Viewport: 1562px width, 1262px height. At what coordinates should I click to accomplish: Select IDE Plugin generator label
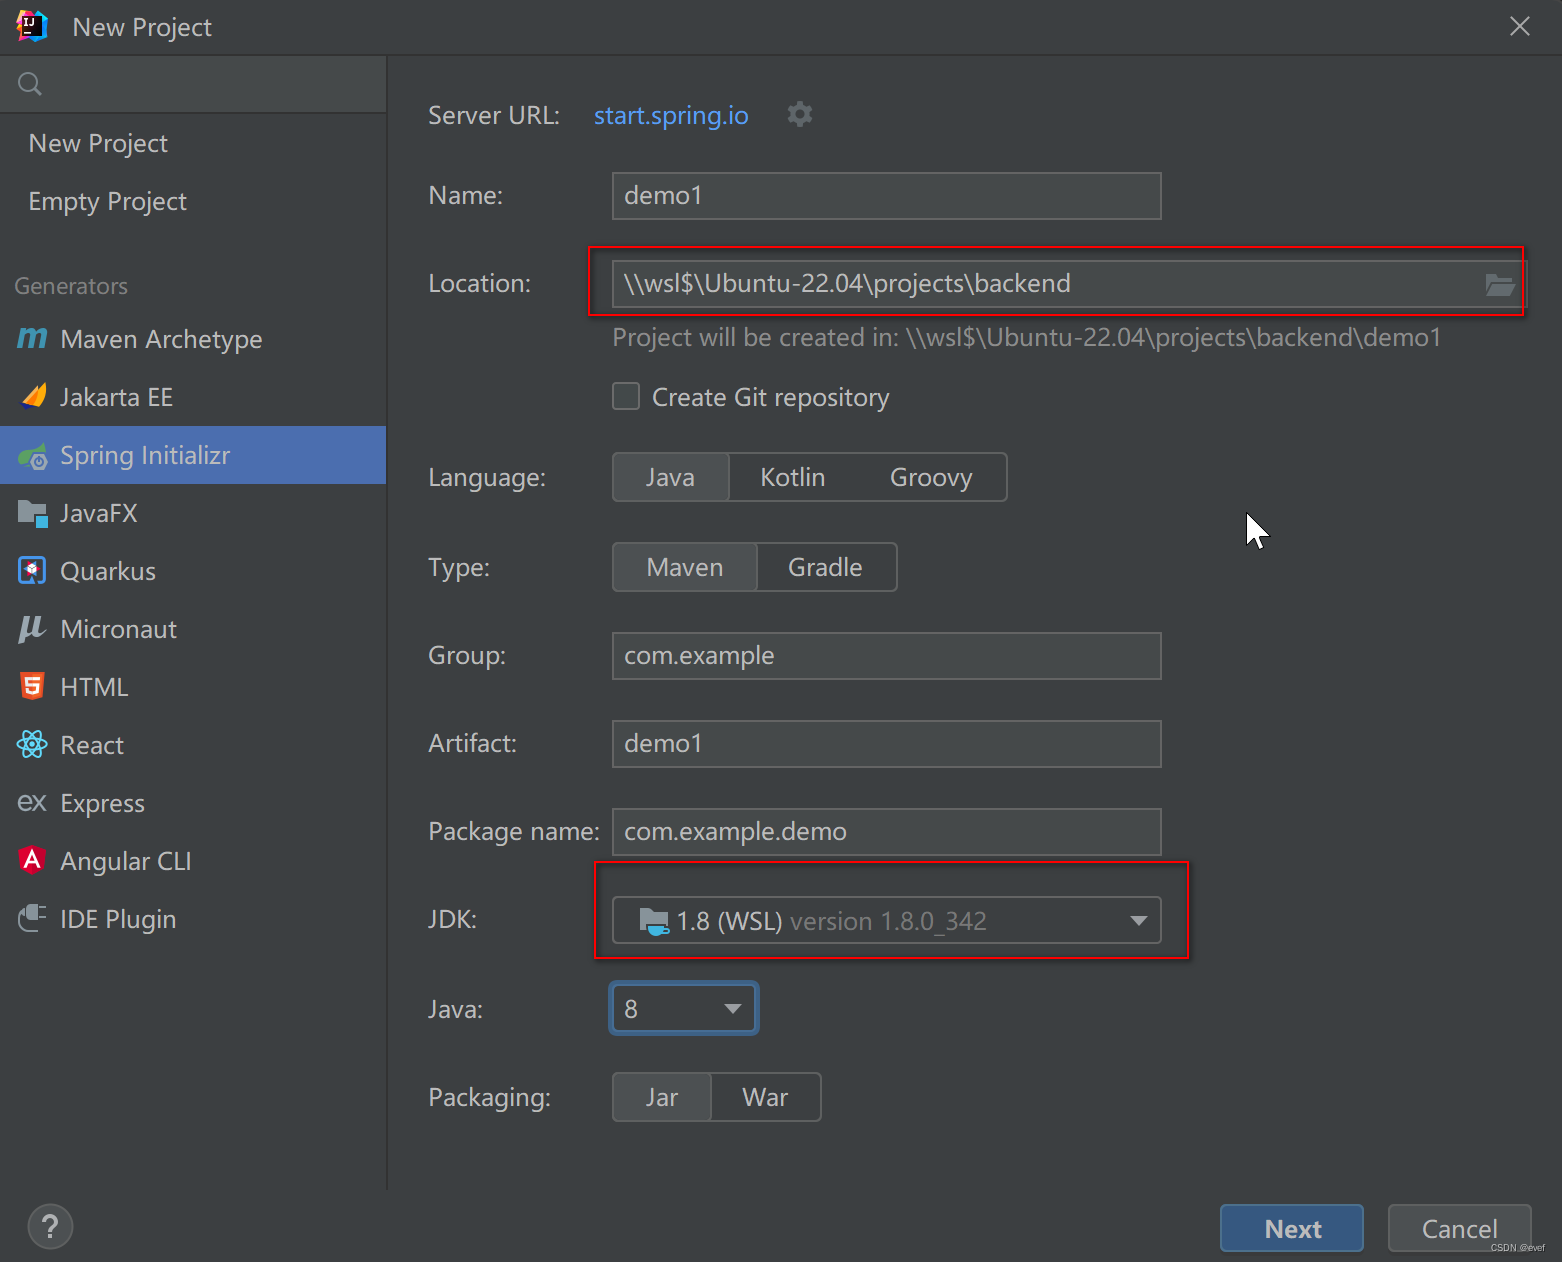(118, 919)
